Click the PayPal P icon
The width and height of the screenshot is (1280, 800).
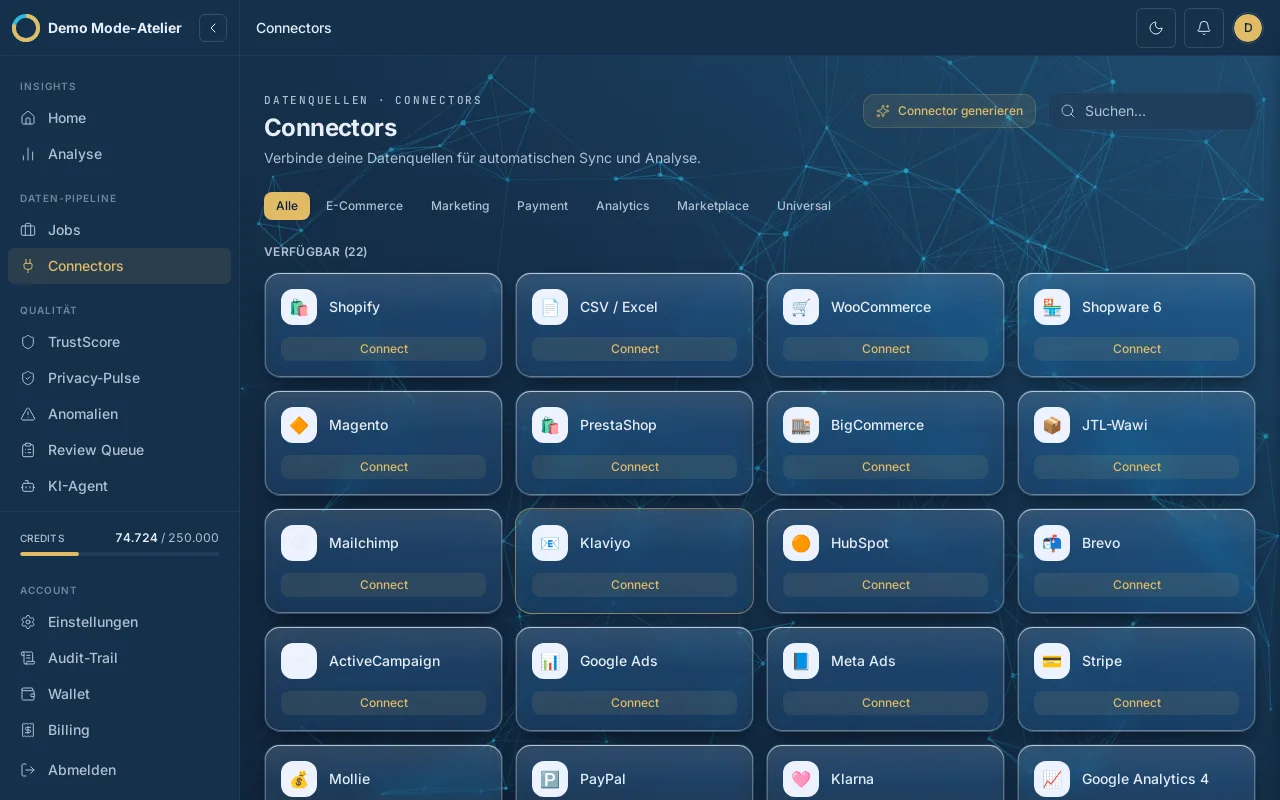(550, 779)
